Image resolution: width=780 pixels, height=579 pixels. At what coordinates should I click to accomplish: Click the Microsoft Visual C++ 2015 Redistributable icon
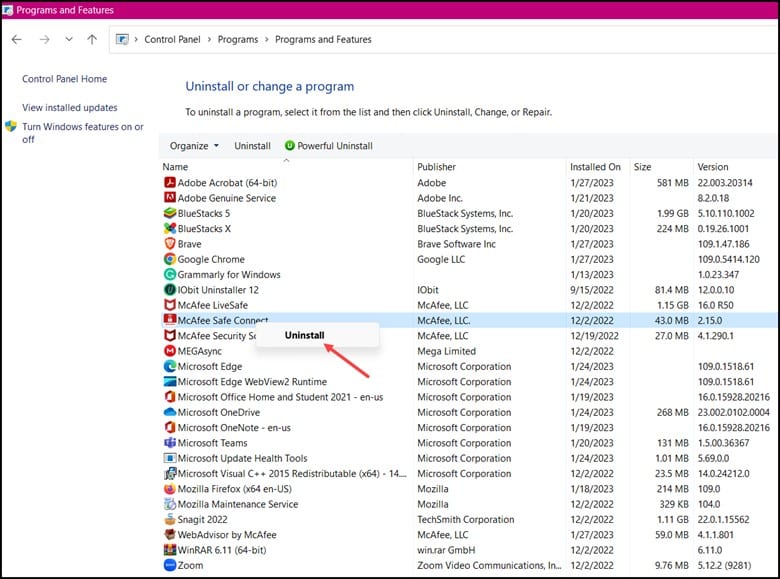(170, 474)
